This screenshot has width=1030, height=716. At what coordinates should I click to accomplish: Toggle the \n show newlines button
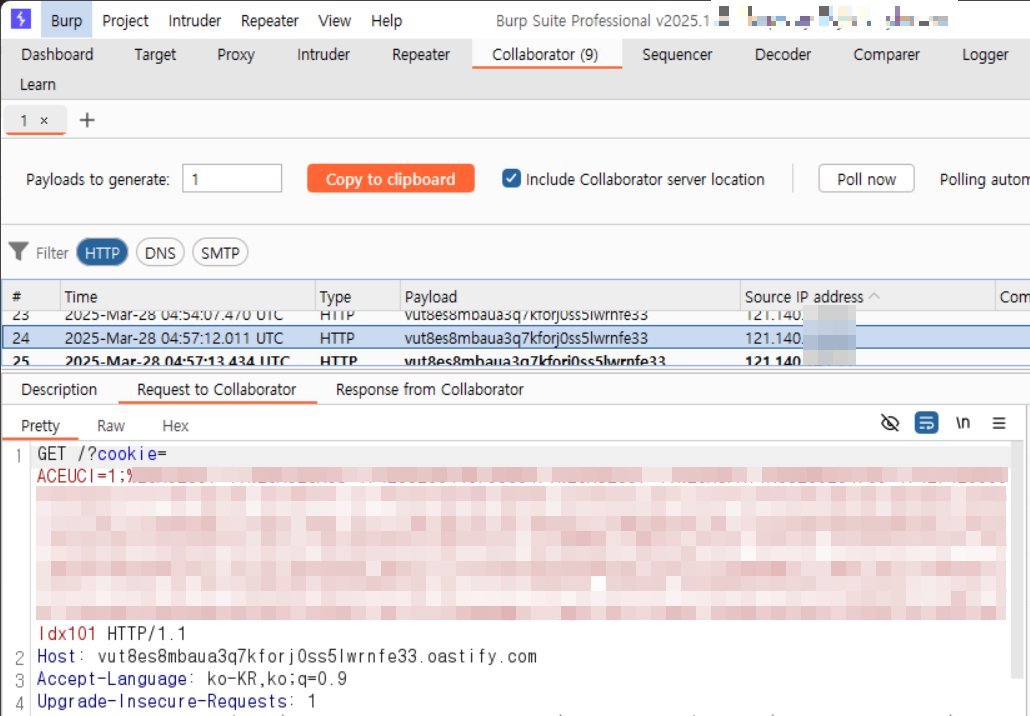[962, 423]
